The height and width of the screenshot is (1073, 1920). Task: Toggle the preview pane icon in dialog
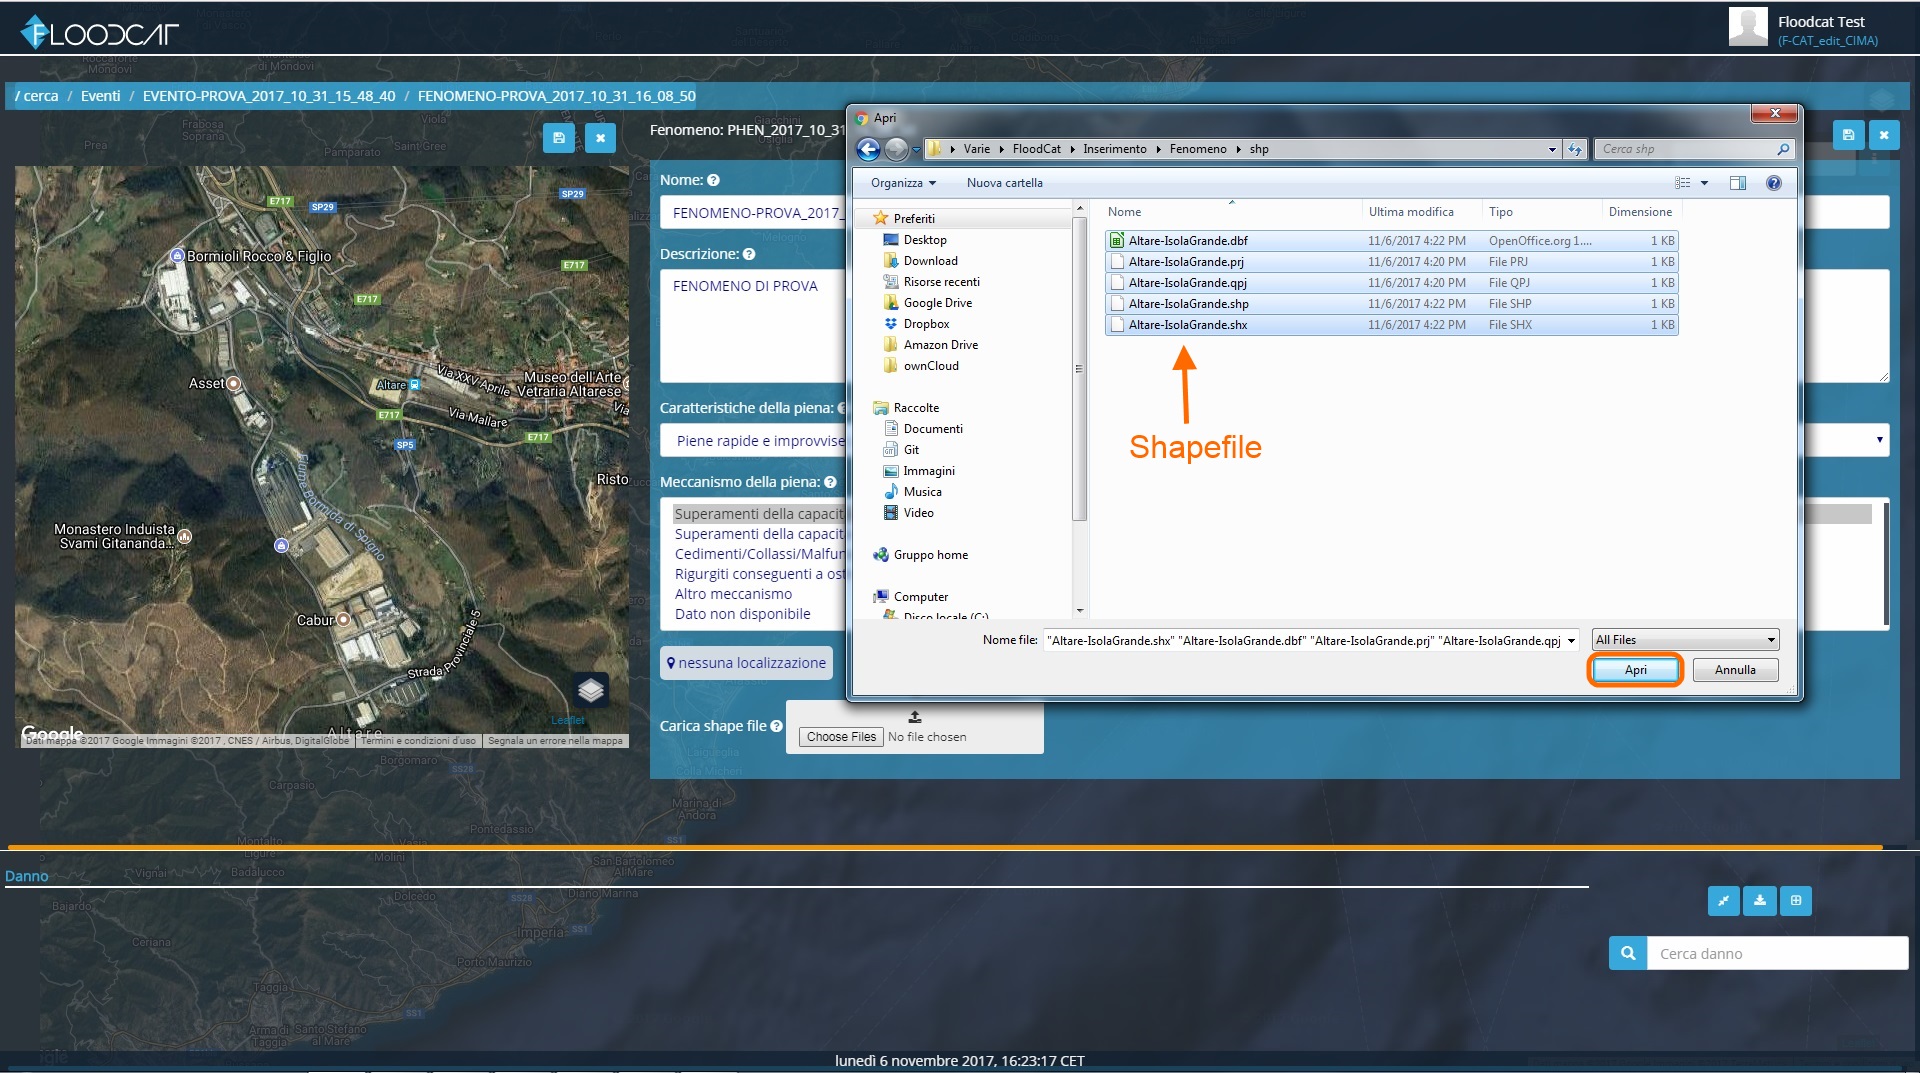click(x=1738, y=183)
